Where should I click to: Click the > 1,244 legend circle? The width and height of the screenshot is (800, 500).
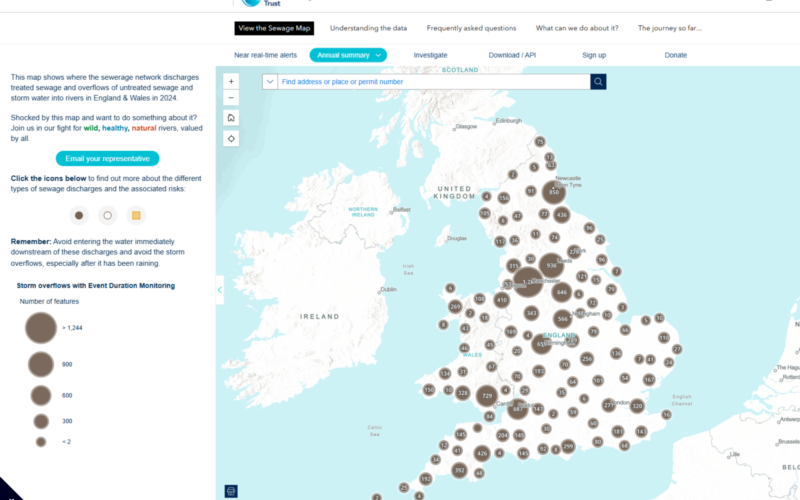pyautogui.click(x=41, y=328)
